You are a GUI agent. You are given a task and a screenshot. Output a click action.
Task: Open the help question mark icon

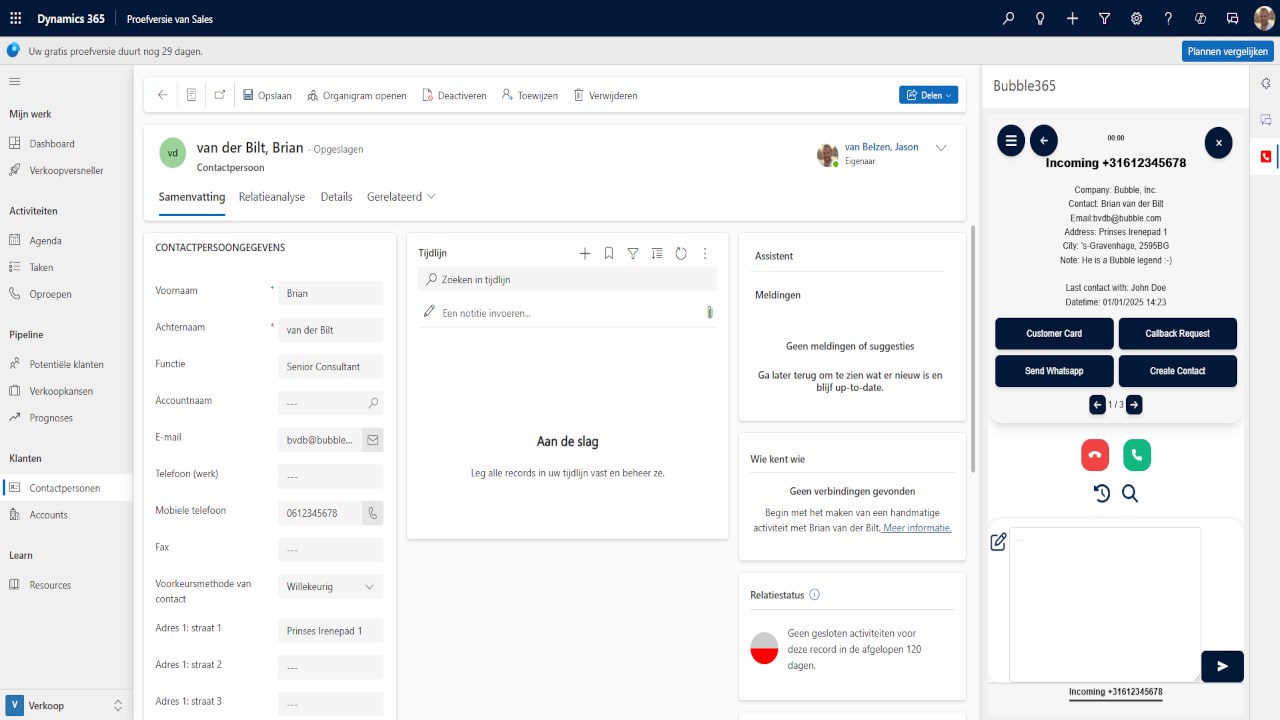(1168, 18)
